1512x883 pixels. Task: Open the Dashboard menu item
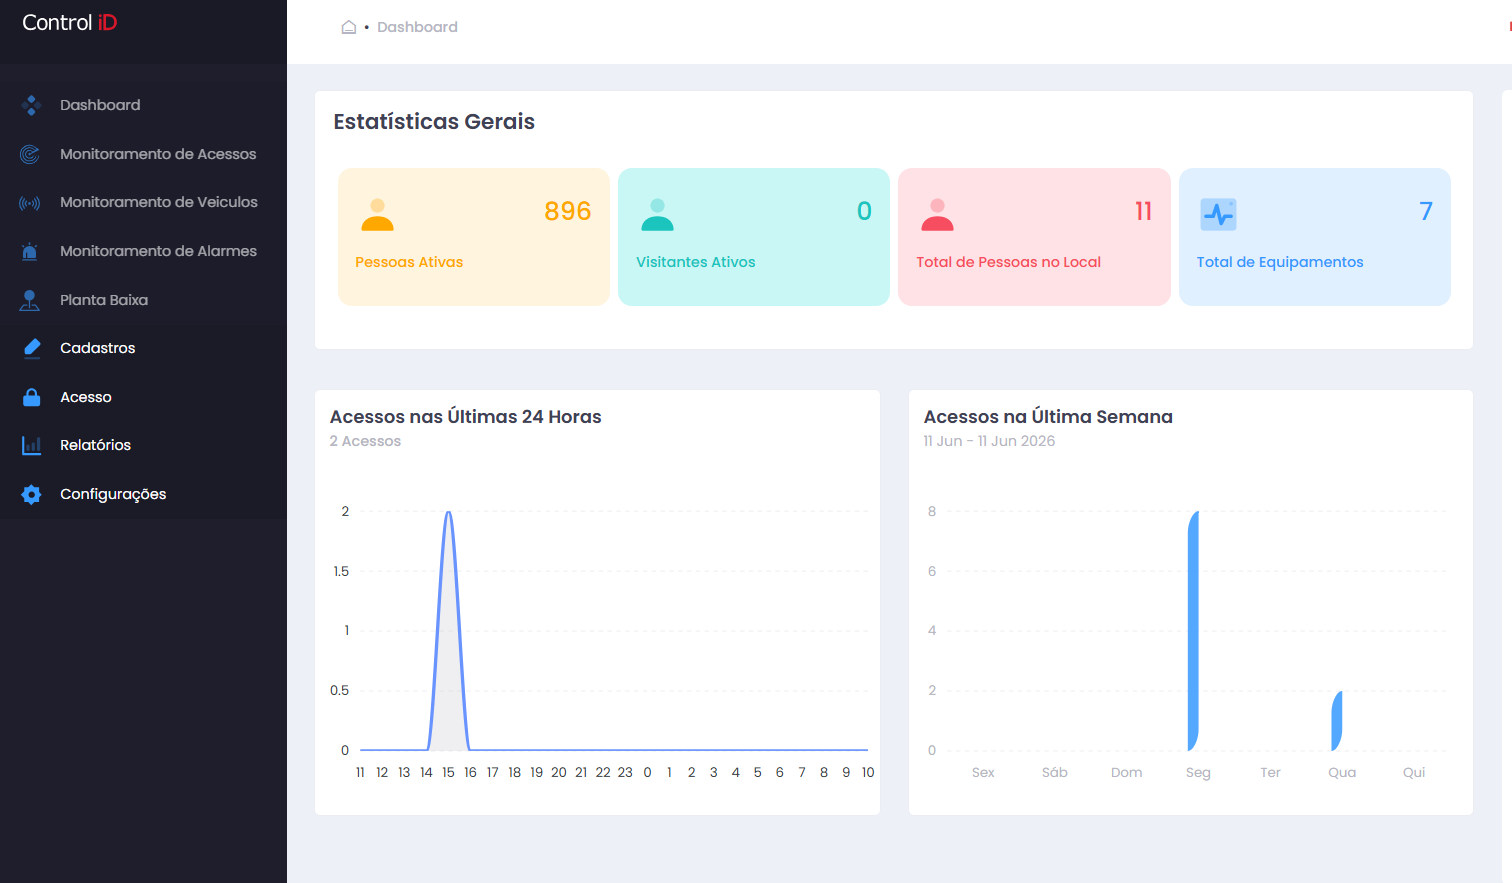143,105
